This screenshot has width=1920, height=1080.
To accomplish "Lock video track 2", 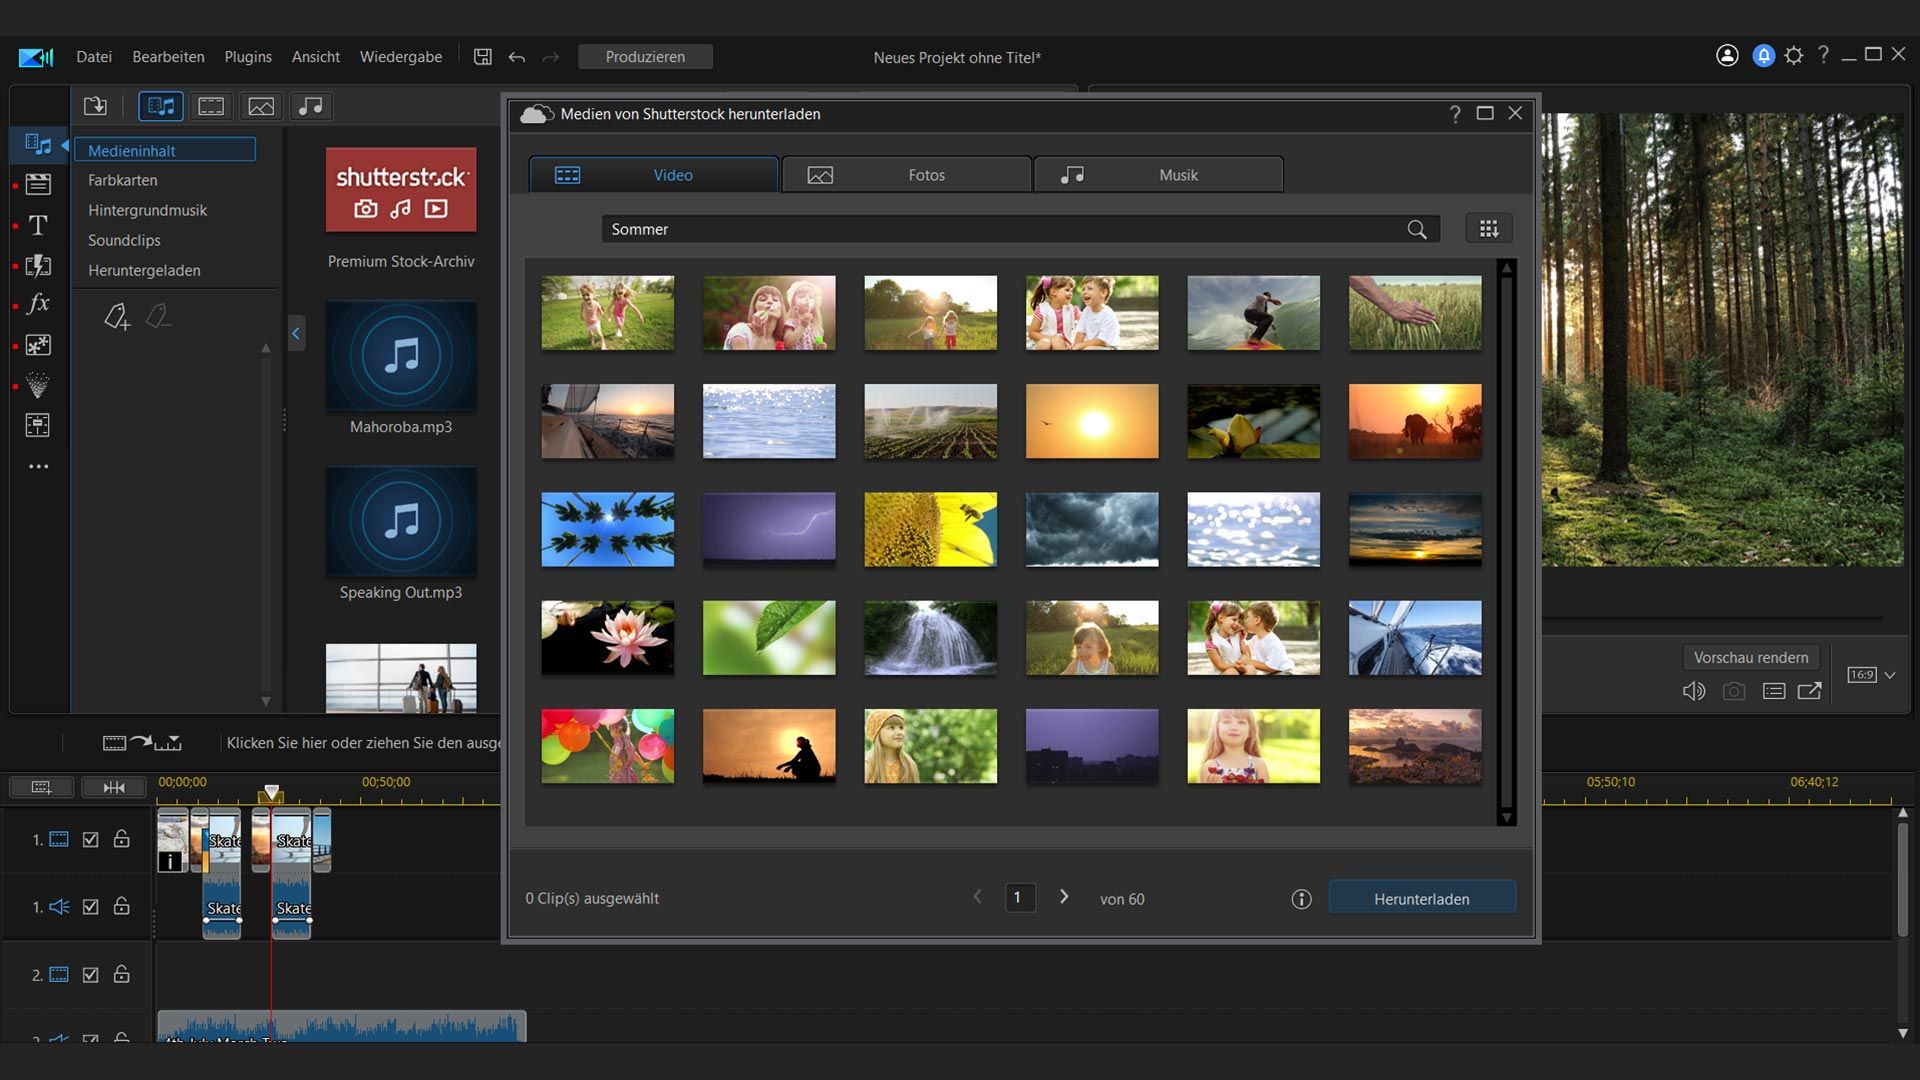I will click(122, 974).
